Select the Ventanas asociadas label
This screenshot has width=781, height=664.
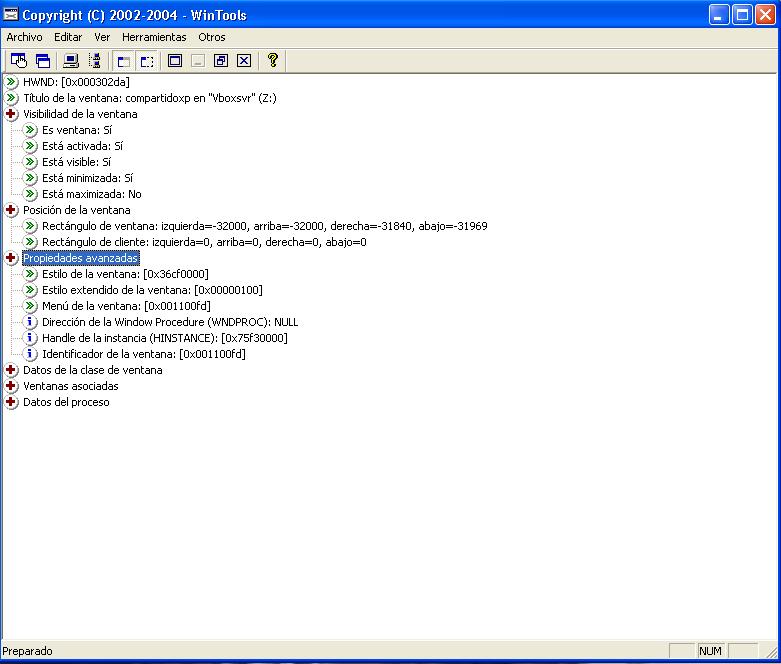pos(71,386)
